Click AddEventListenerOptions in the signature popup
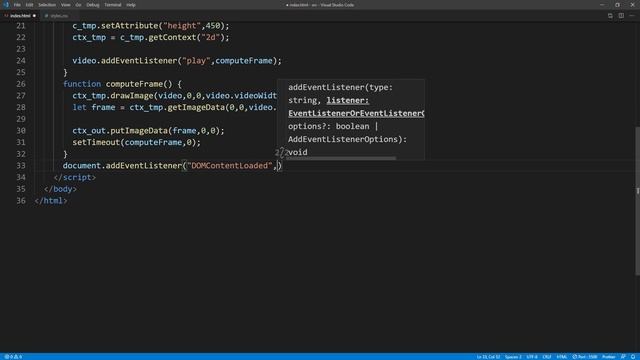The image size is (640, 360). 343,140
